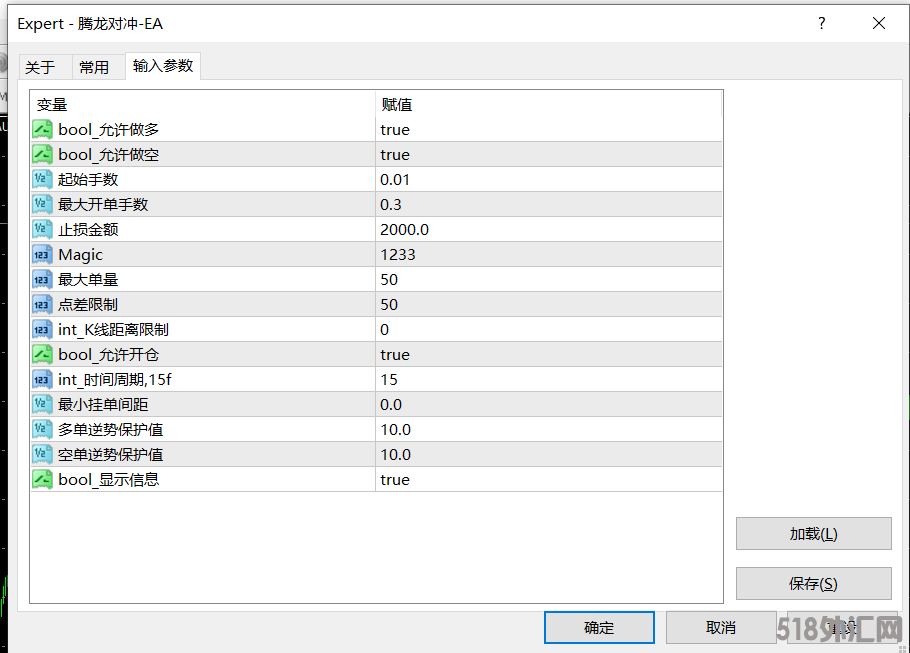Cancel the dialog with 取消
Viewport: 910px width, 653px height.
[x=720, y=627]
